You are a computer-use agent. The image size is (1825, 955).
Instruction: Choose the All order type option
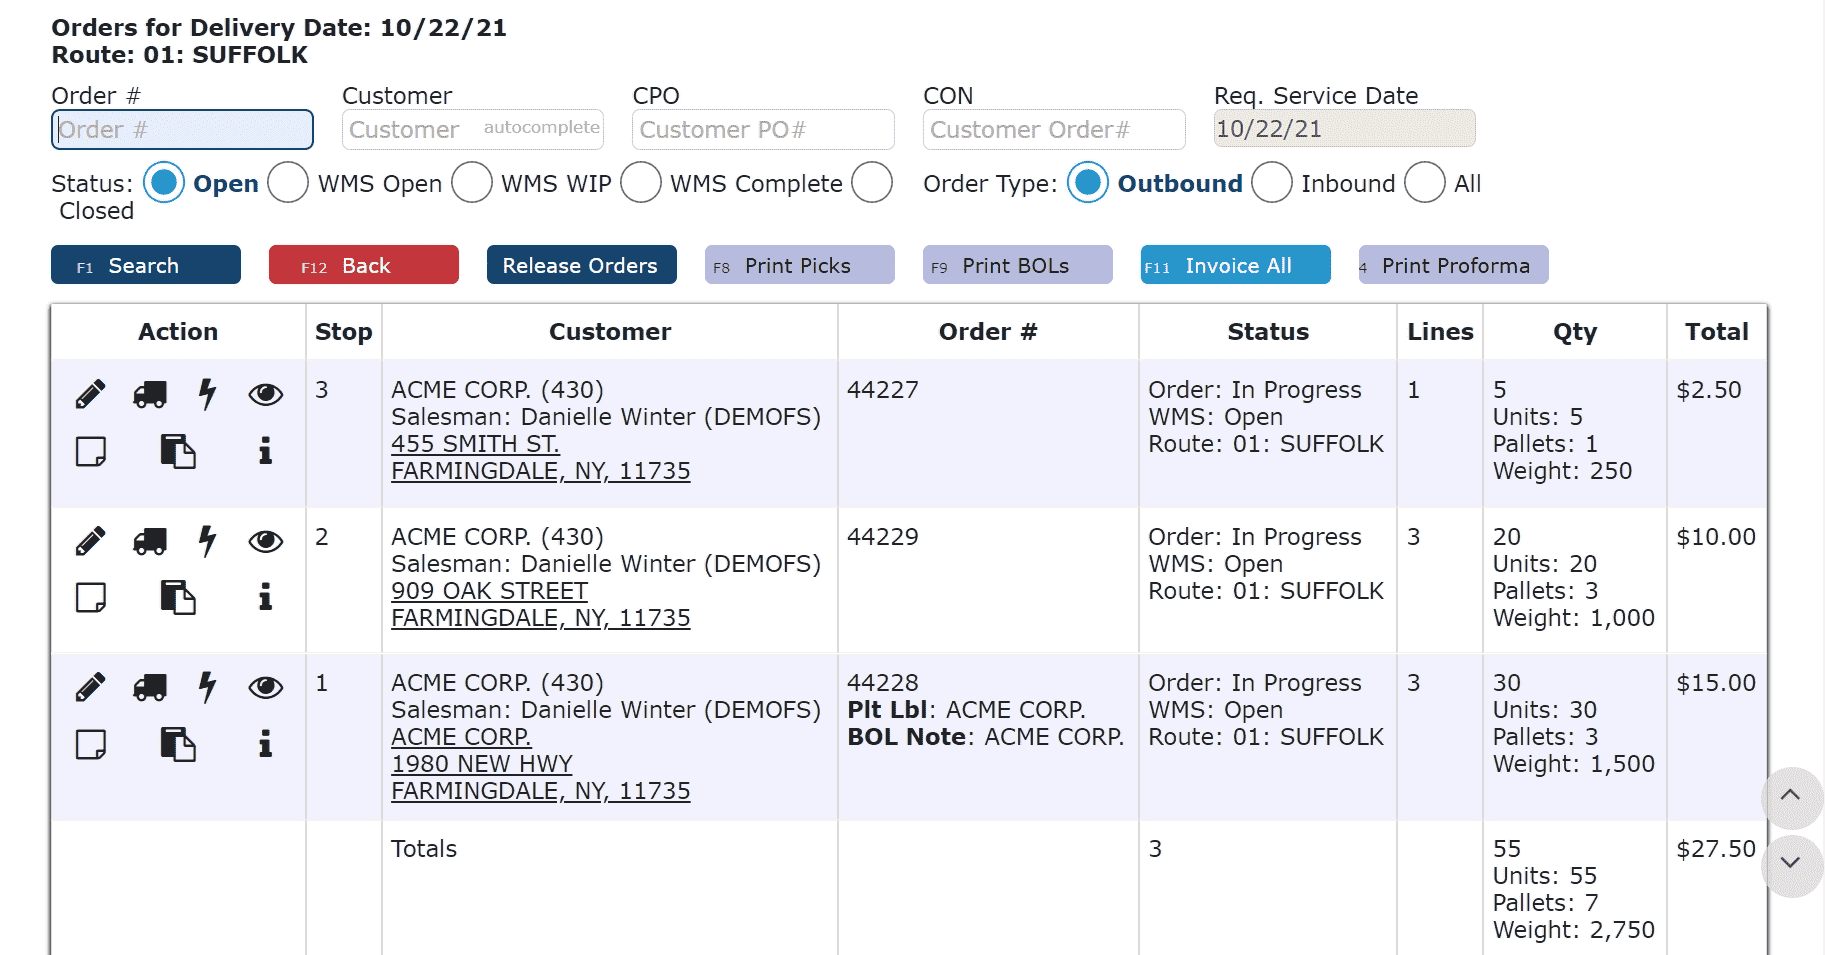pyautogui.click(x=1425, y=183)
